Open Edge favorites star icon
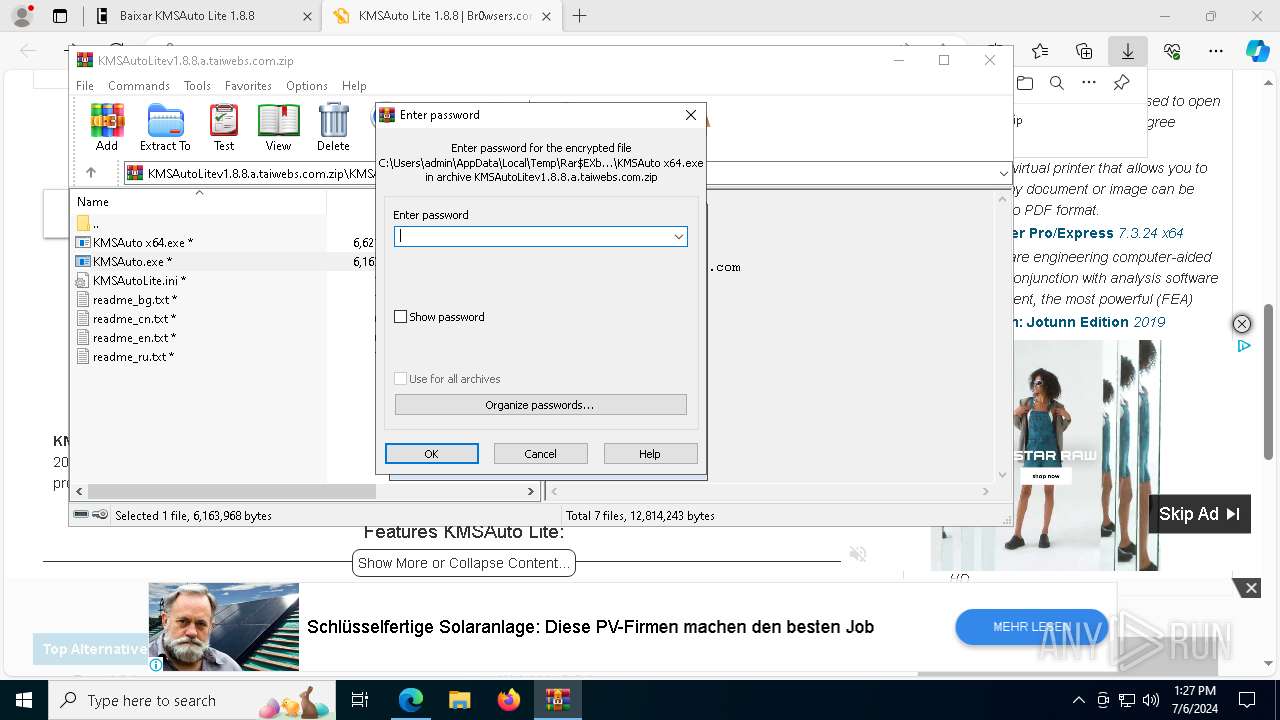The width and height of the screenshot is (1280, 720). click(1040, 51)
